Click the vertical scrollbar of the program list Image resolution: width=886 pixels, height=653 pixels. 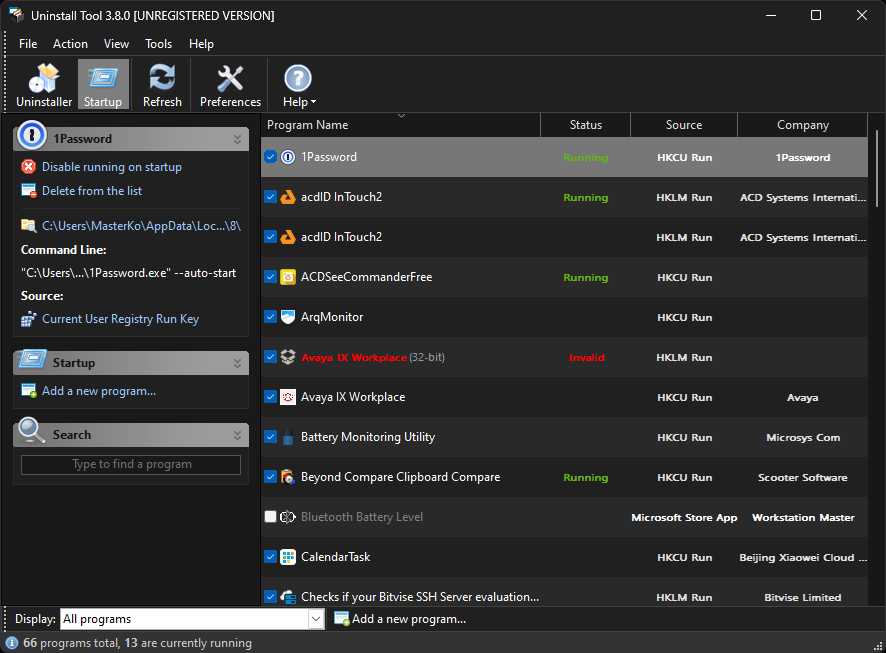876,169
